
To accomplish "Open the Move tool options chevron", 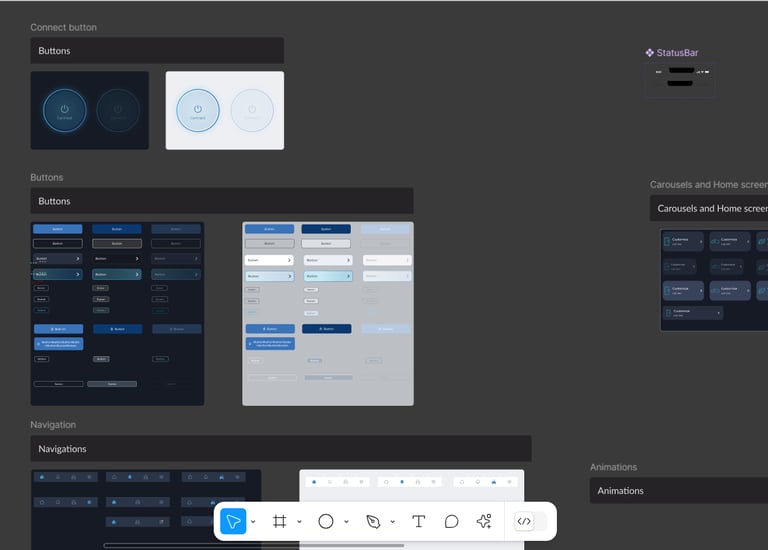I will tap(253, 522).
